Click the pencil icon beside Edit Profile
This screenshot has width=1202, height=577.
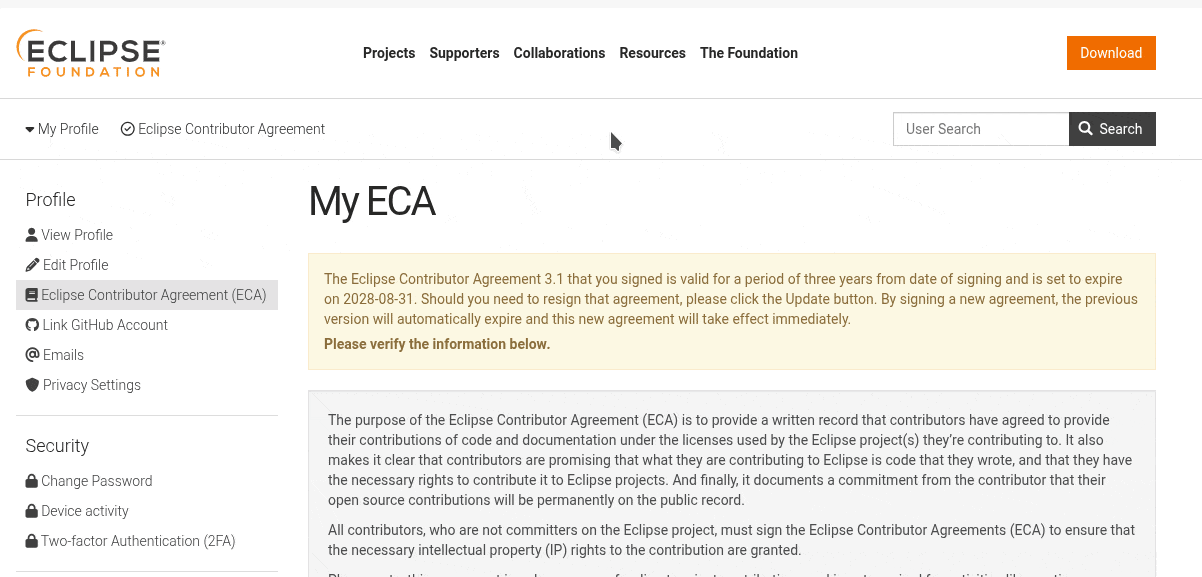click(33, 265)
